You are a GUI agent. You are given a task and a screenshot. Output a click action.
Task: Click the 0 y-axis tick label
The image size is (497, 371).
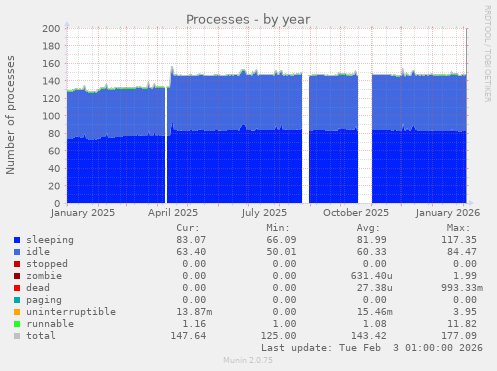(x=57, y=204)
